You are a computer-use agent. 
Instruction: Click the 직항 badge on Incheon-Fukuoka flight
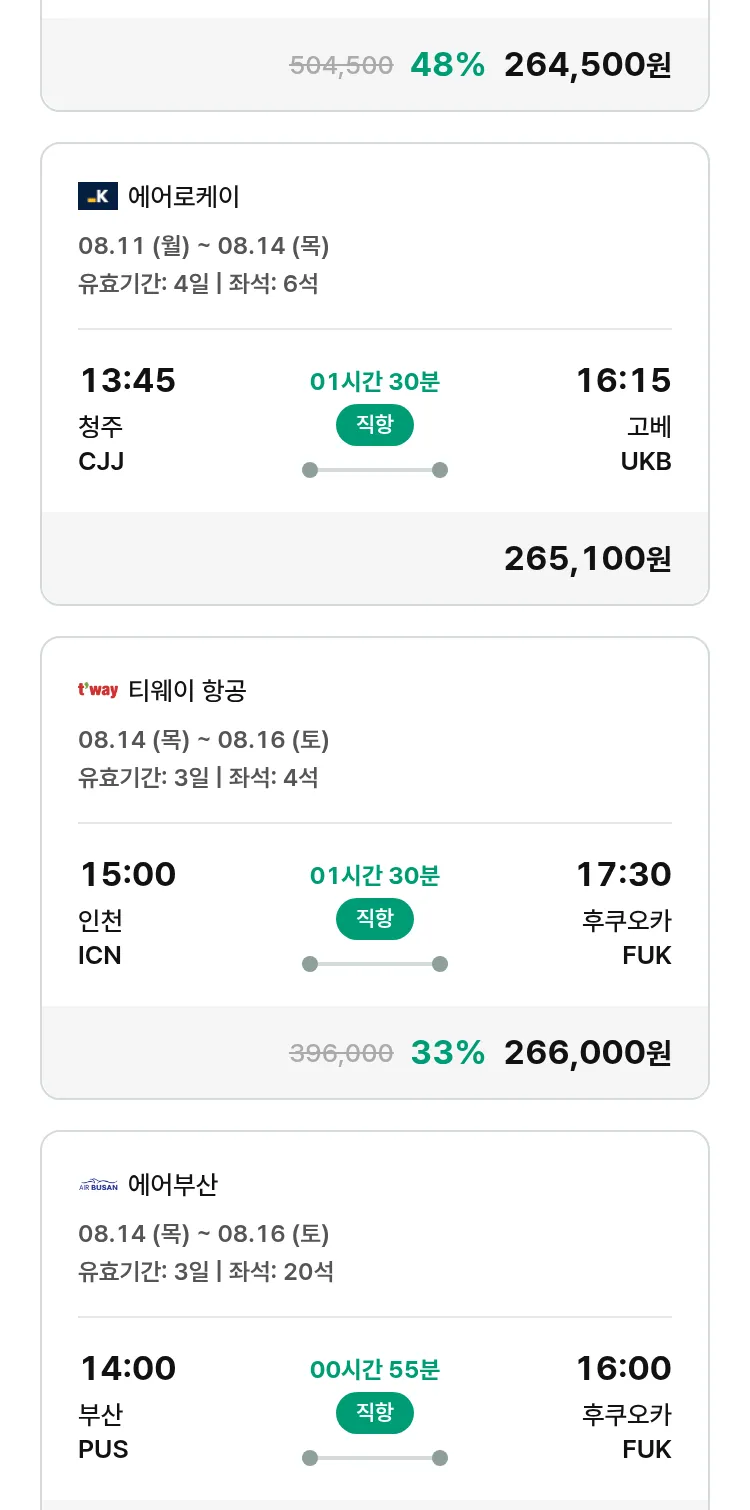tap(375, 919)
